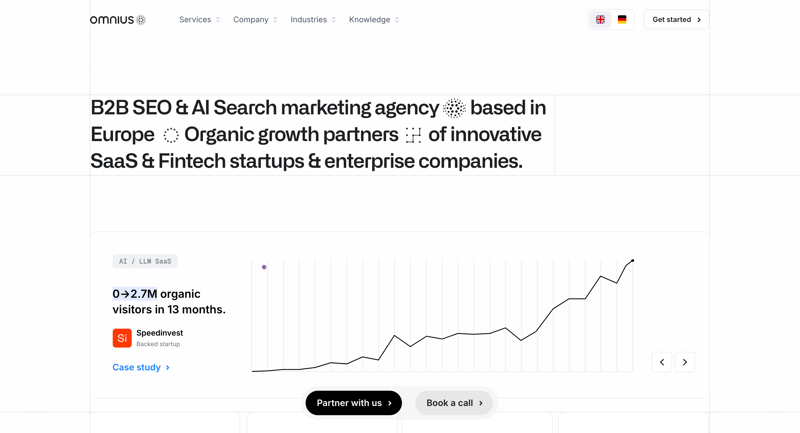
Task: Click the Book a call button
Action: [x=454, y=403]
